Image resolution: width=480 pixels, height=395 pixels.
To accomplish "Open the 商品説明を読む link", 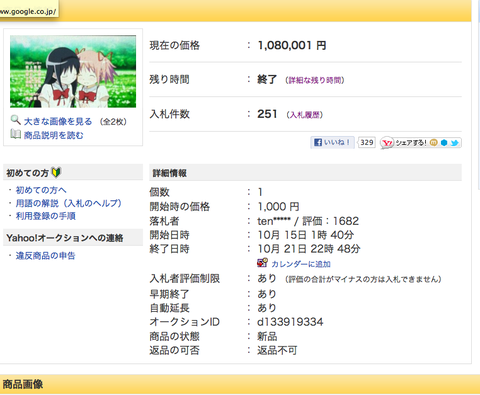I will 53,135.
